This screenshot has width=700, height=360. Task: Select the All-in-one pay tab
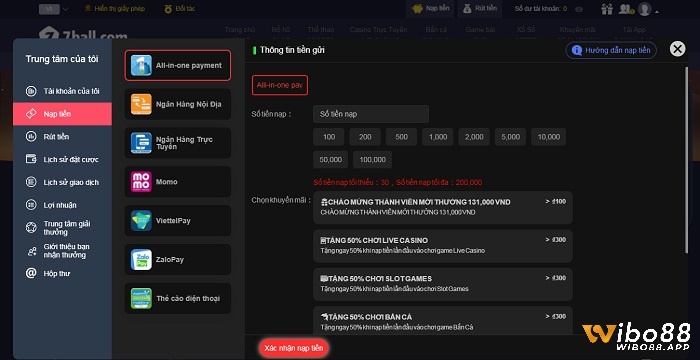click(x=279, y=85)
